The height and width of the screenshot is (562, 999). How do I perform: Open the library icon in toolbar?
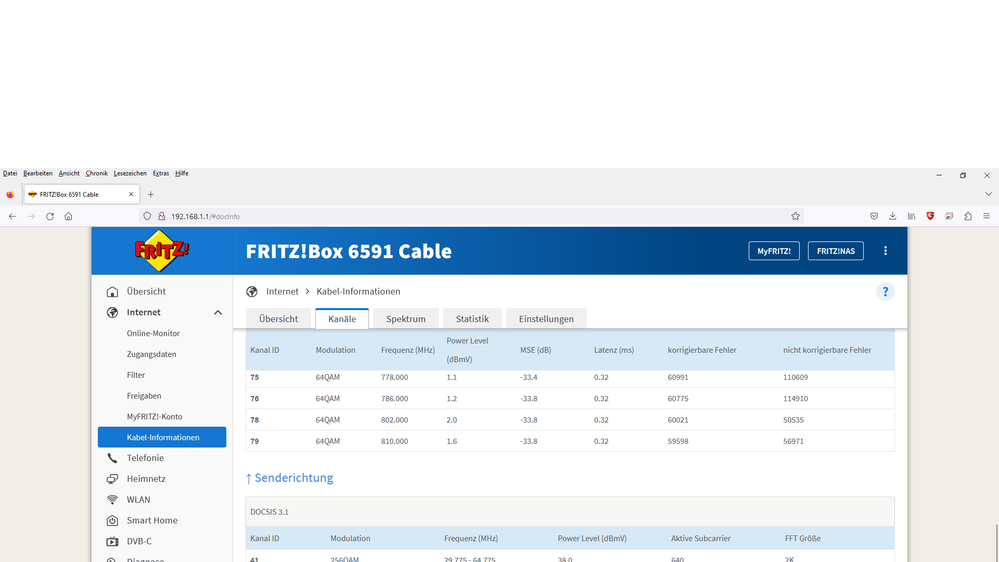click(x=911, y=216)
